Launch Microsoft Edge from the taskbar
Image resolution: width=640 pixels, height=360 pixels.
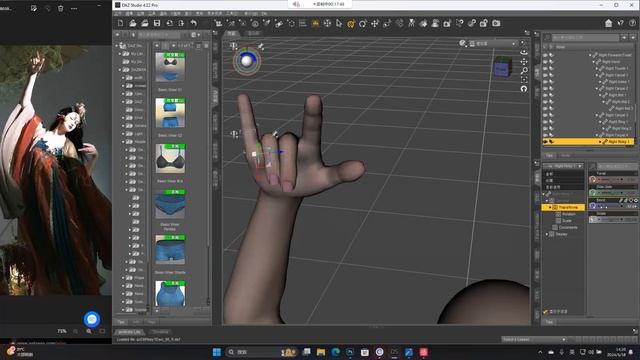336,352
